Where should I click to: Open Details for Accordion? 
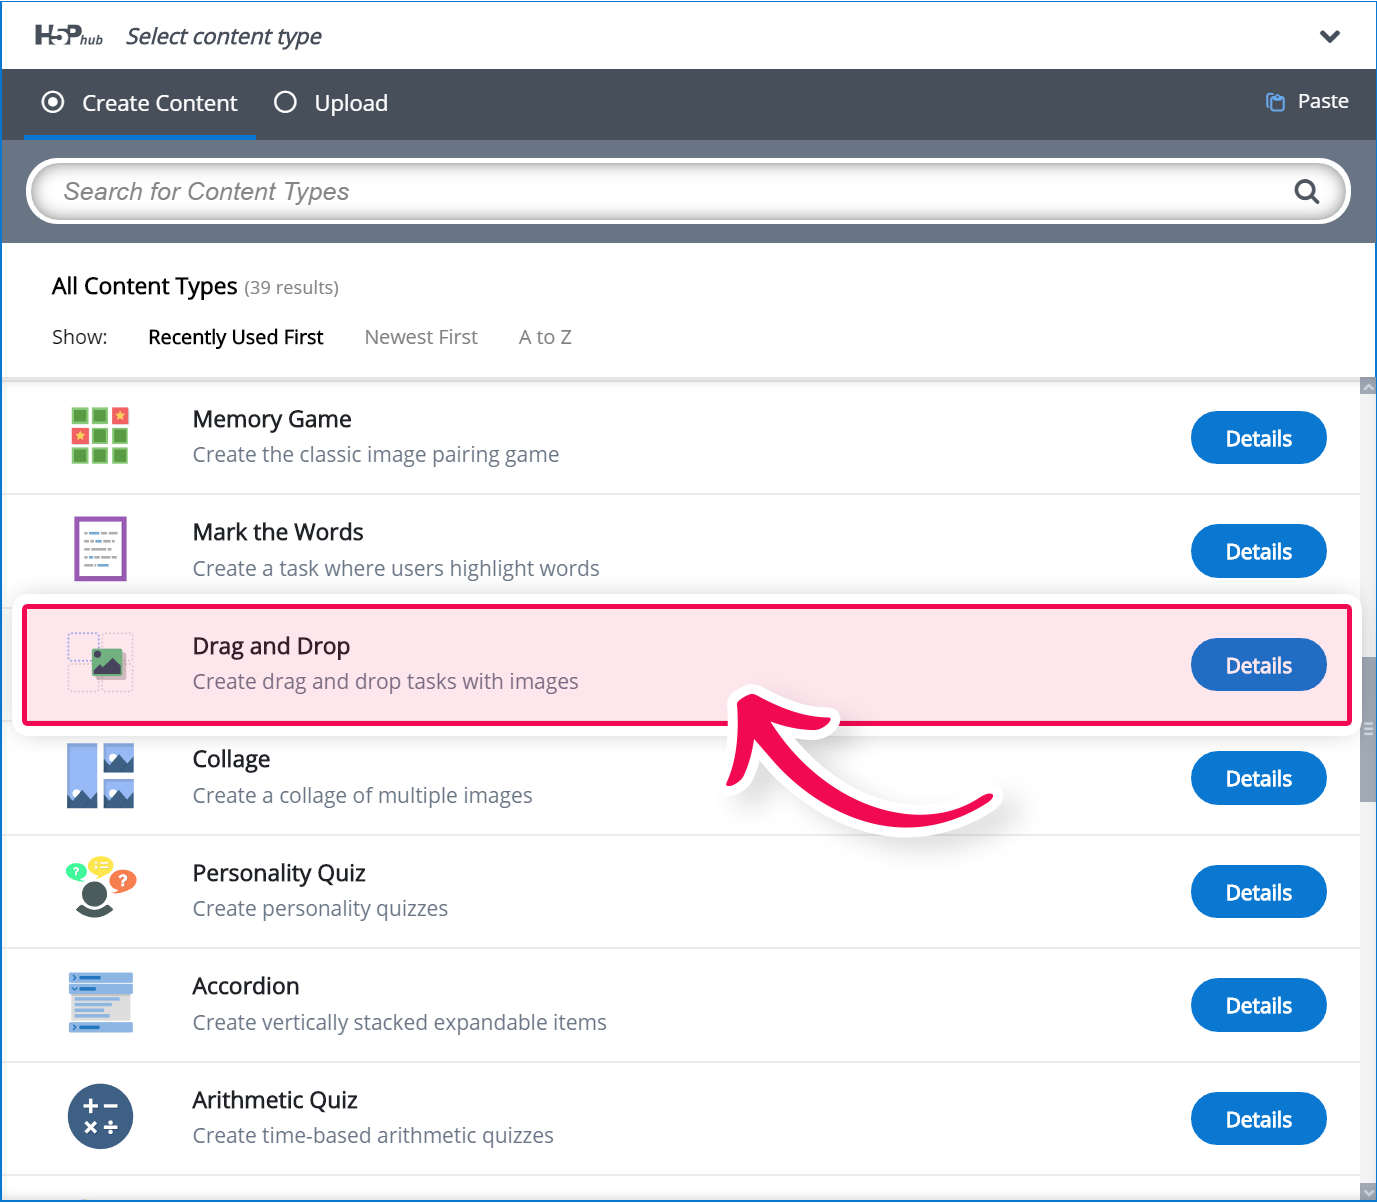(x=1258, y=1005)
